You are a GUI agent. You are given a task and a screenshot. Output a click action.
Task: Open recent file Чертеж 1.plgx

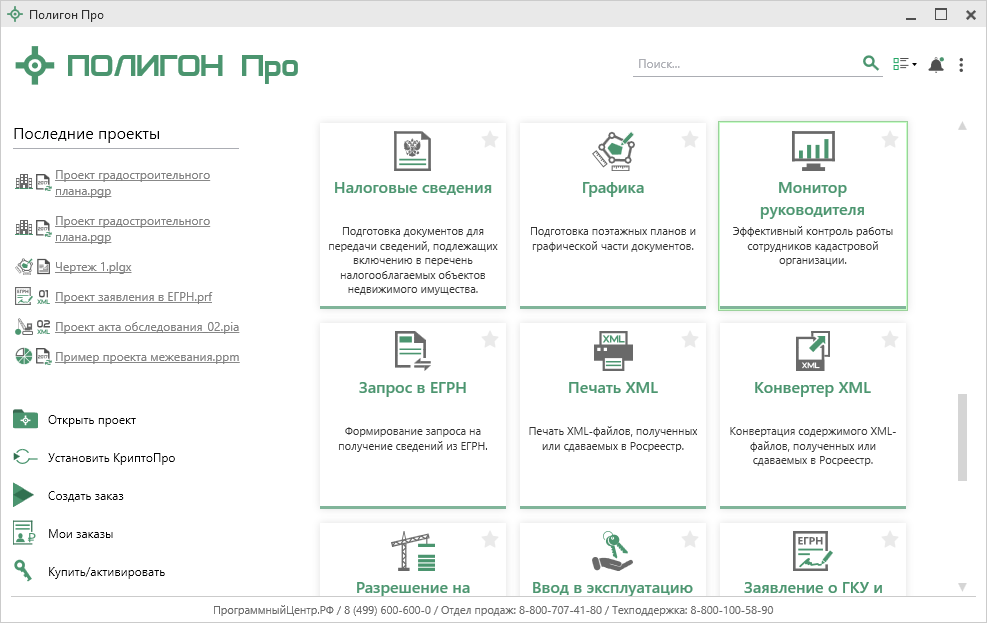pyautogui.click(x=93, y=267)
